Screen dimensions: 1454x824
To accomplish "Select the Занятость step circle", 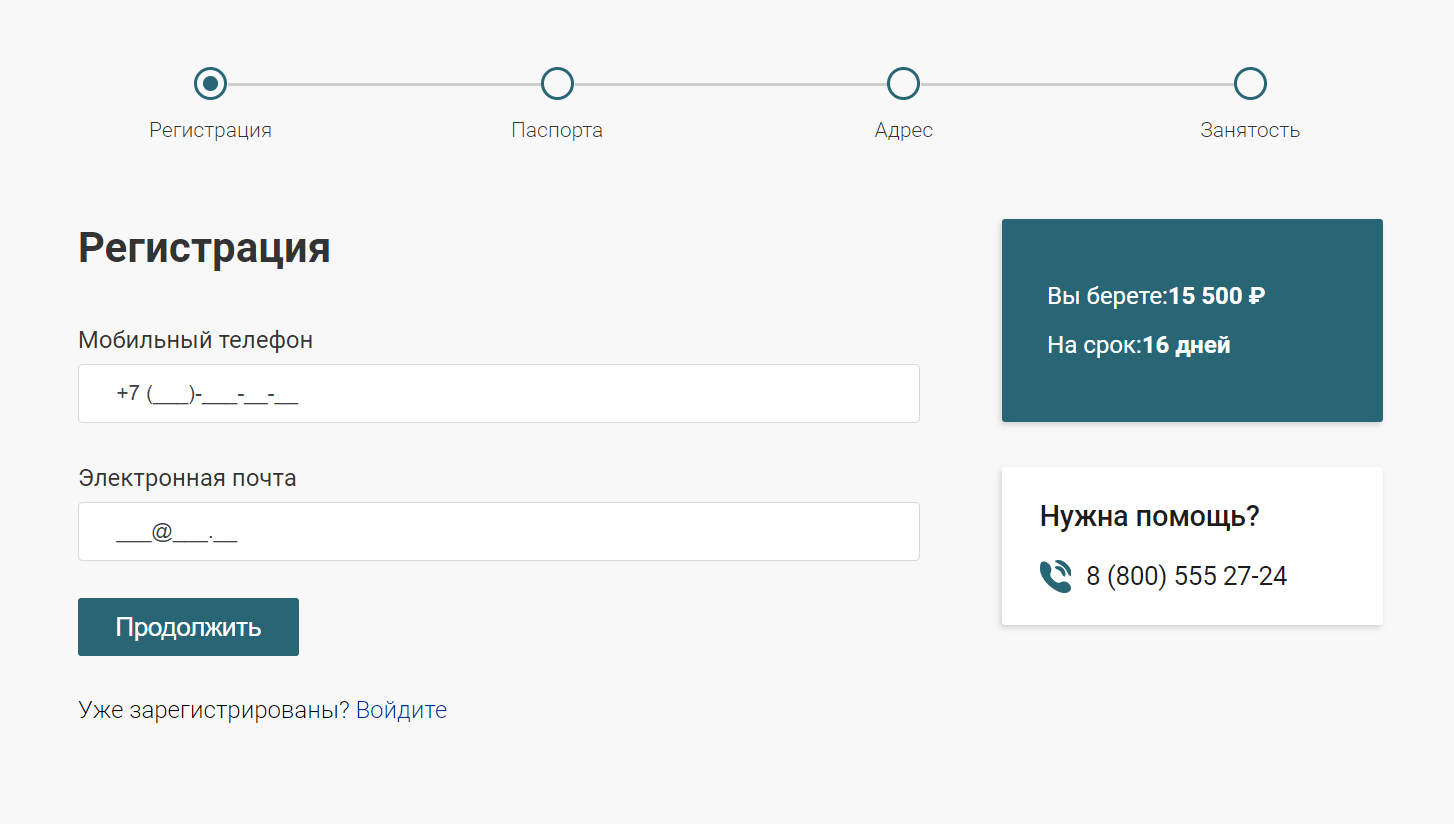I will coord(1250,83).
